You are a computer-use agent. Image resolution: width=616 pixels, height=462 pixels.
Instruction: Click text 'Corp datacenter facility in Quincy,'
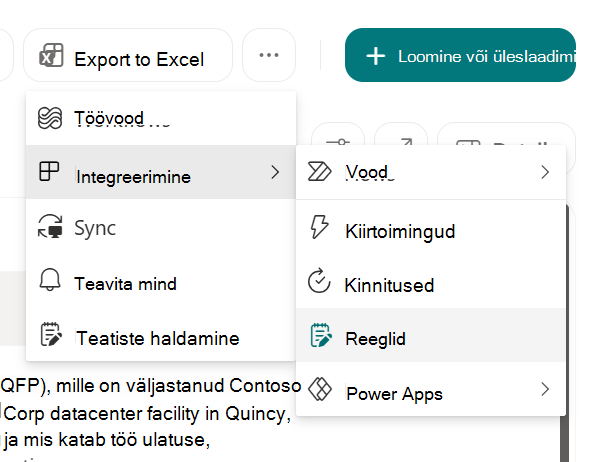coord(147,413)
